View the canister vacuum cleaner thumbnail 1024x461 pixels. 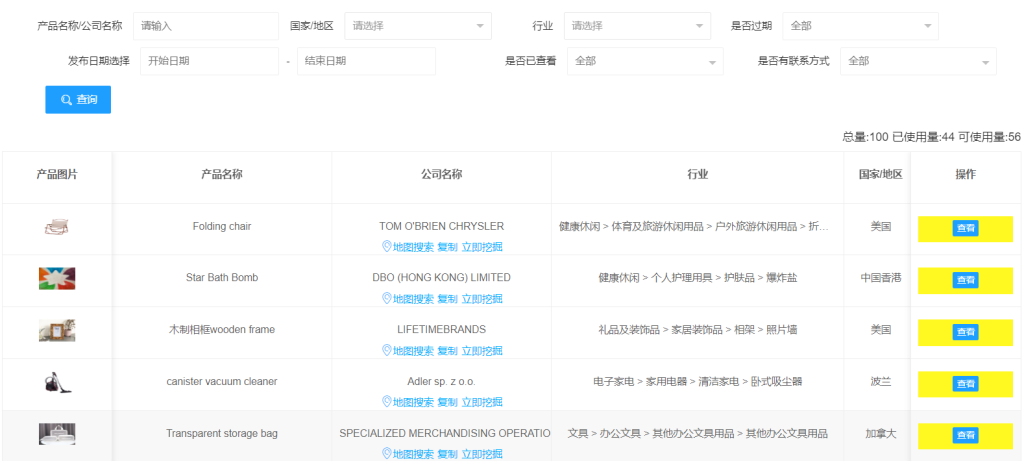[x=57, y=382]
